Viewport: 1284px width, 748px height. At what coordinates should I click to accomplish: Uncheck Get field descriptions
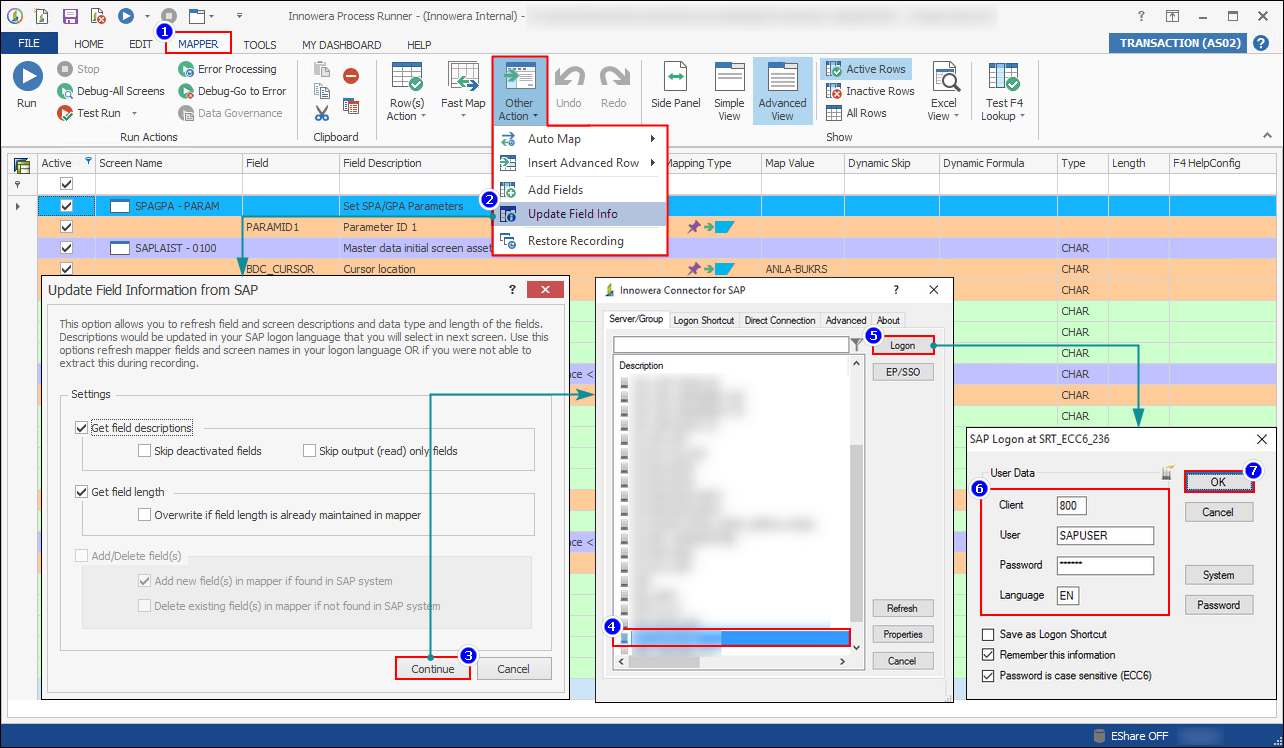[81, 427]
